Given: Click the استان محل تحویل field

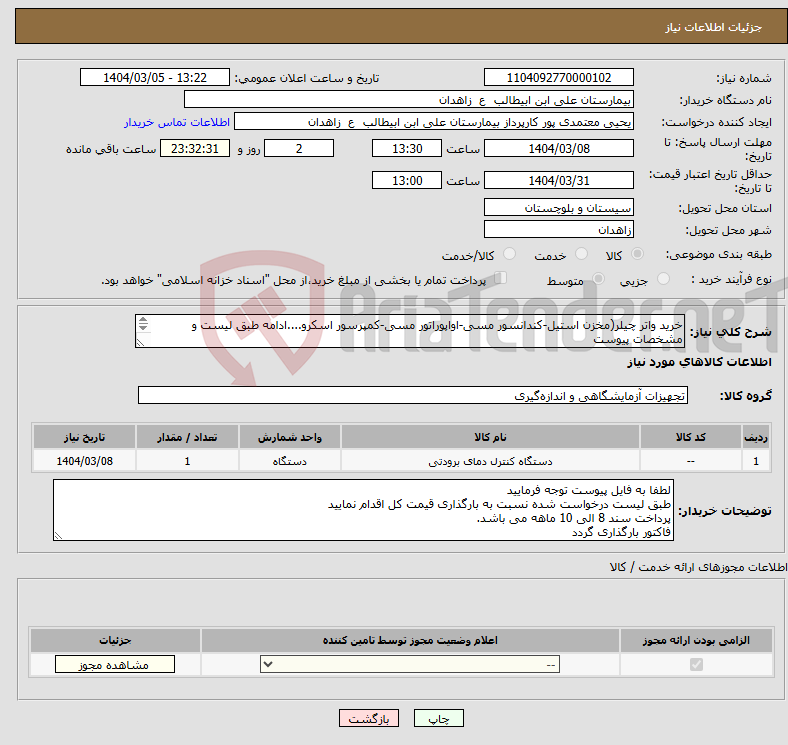Looking at the screenshot, I should pos(558,208).
